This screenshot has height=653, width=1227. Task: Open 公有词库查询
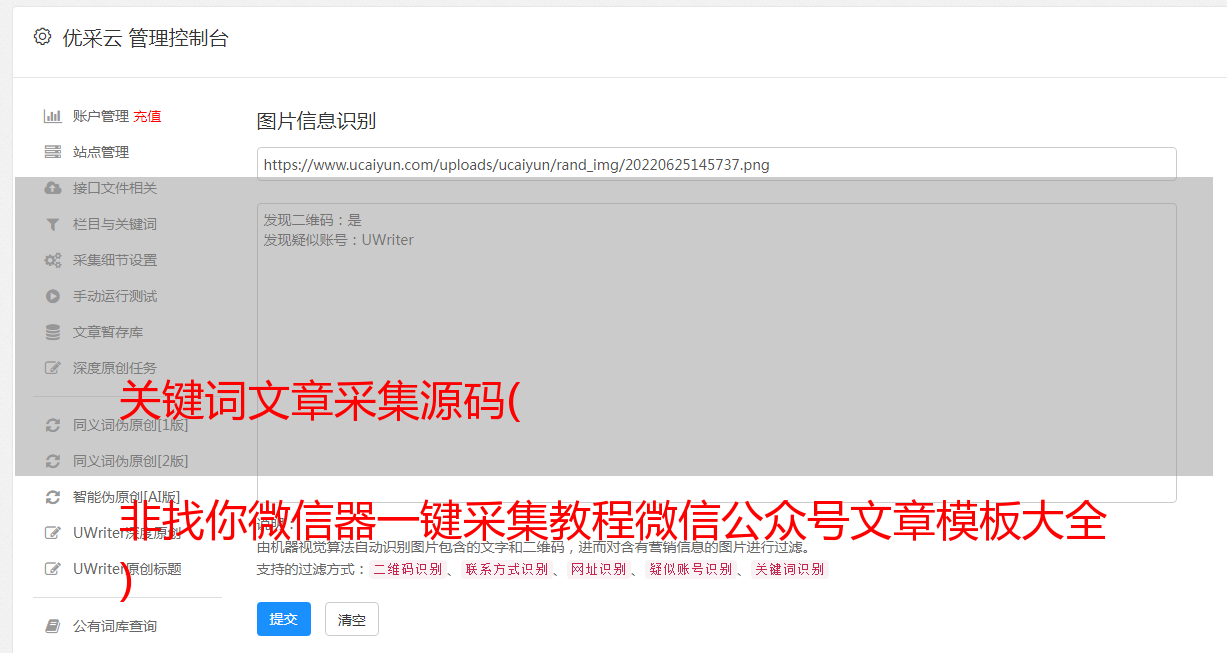pos(115,626)
